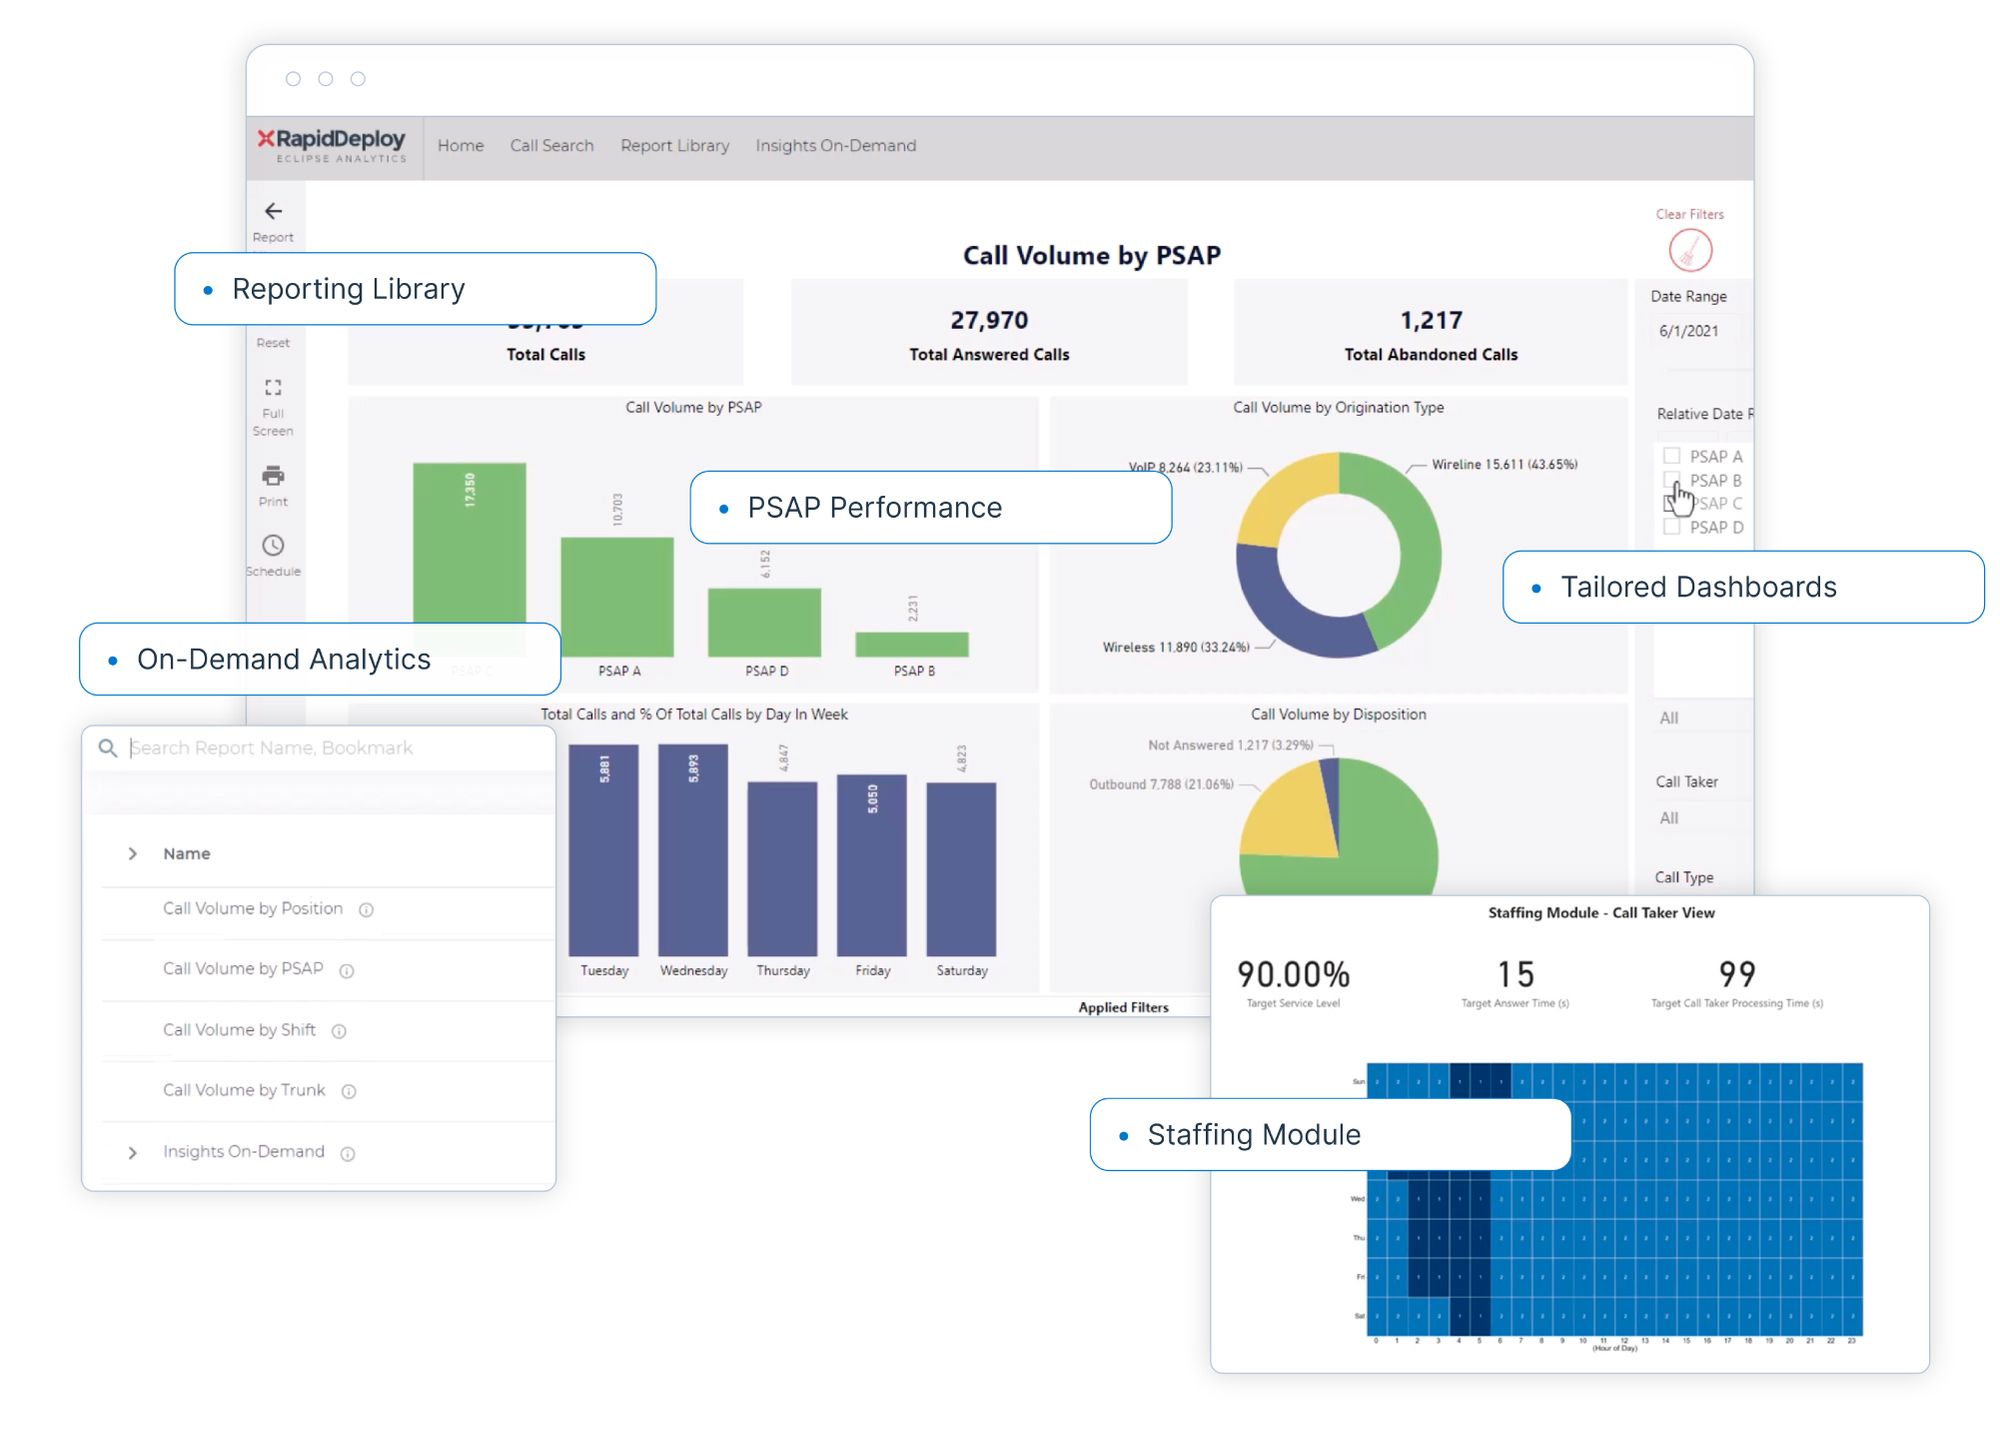Click info icon next to Call Volume by PSAP
The width and height of the screenshot is (2000, 1444).
click(x=347, y=971)
